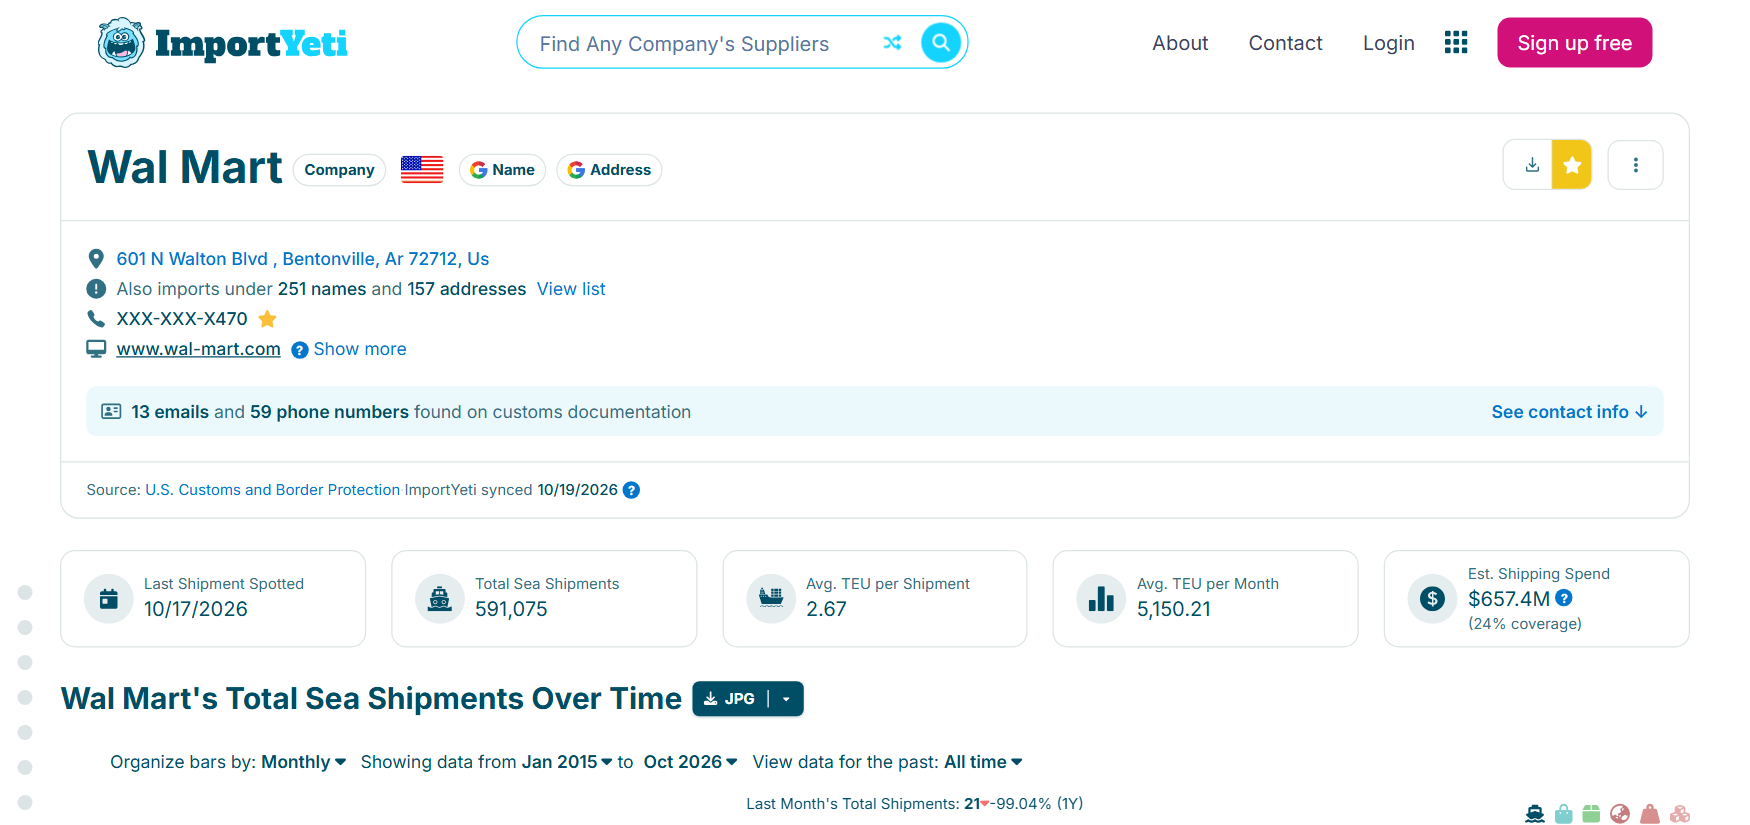Click the Company tag badge
Screen dimensions: 1750x825
(x=339, y=170)
